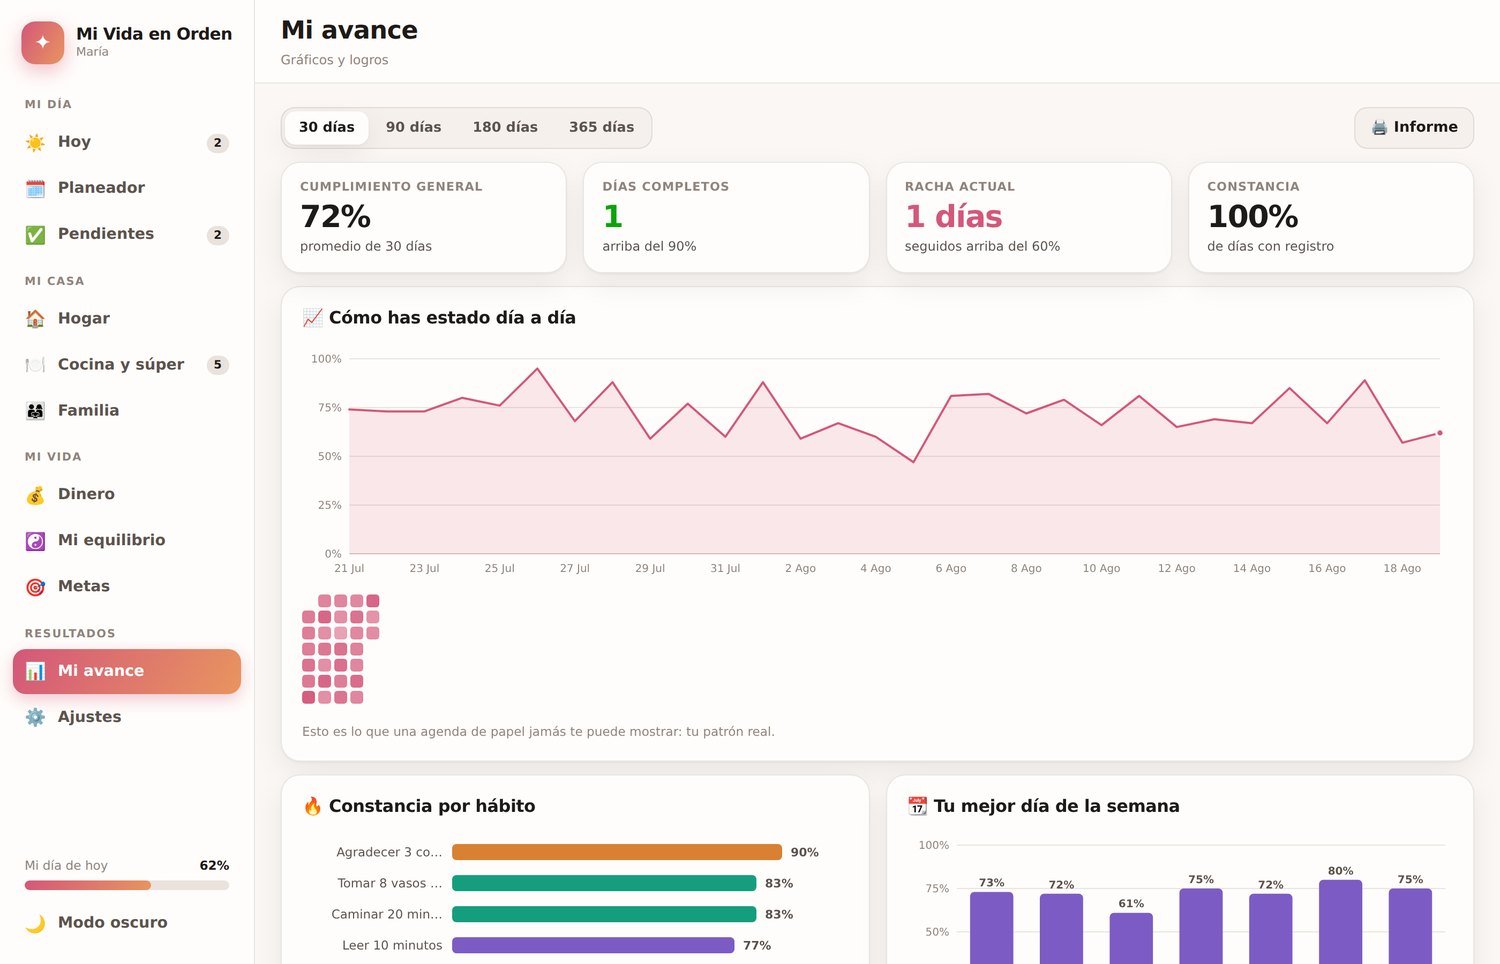Click the 61% weekday bar
This screenshot has height=964, width=1500.
[x=1131, y=938]
